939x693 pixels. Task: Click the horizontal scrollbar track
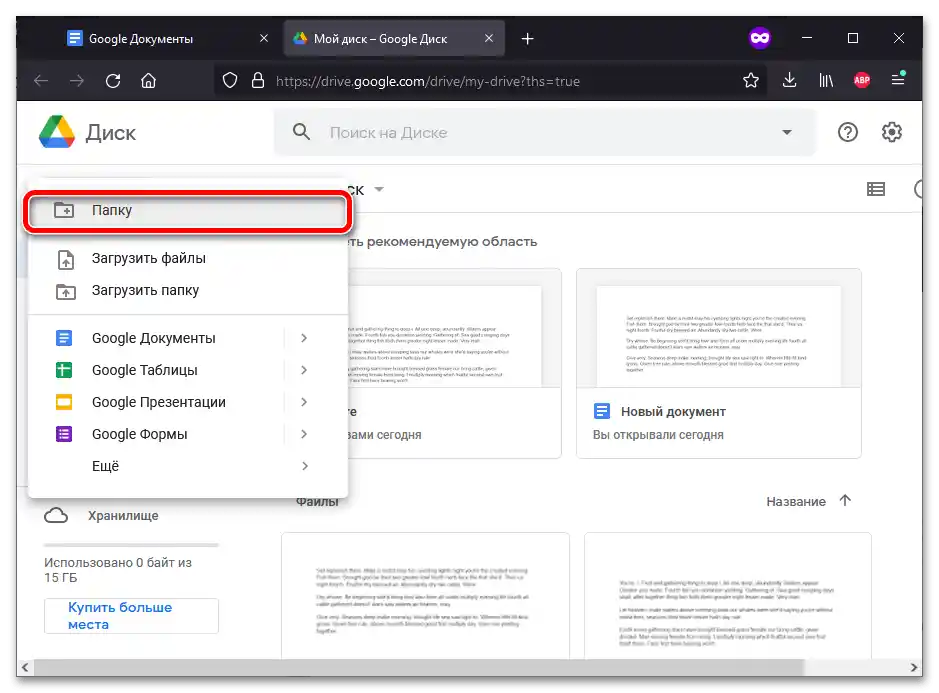pos(471,667)
